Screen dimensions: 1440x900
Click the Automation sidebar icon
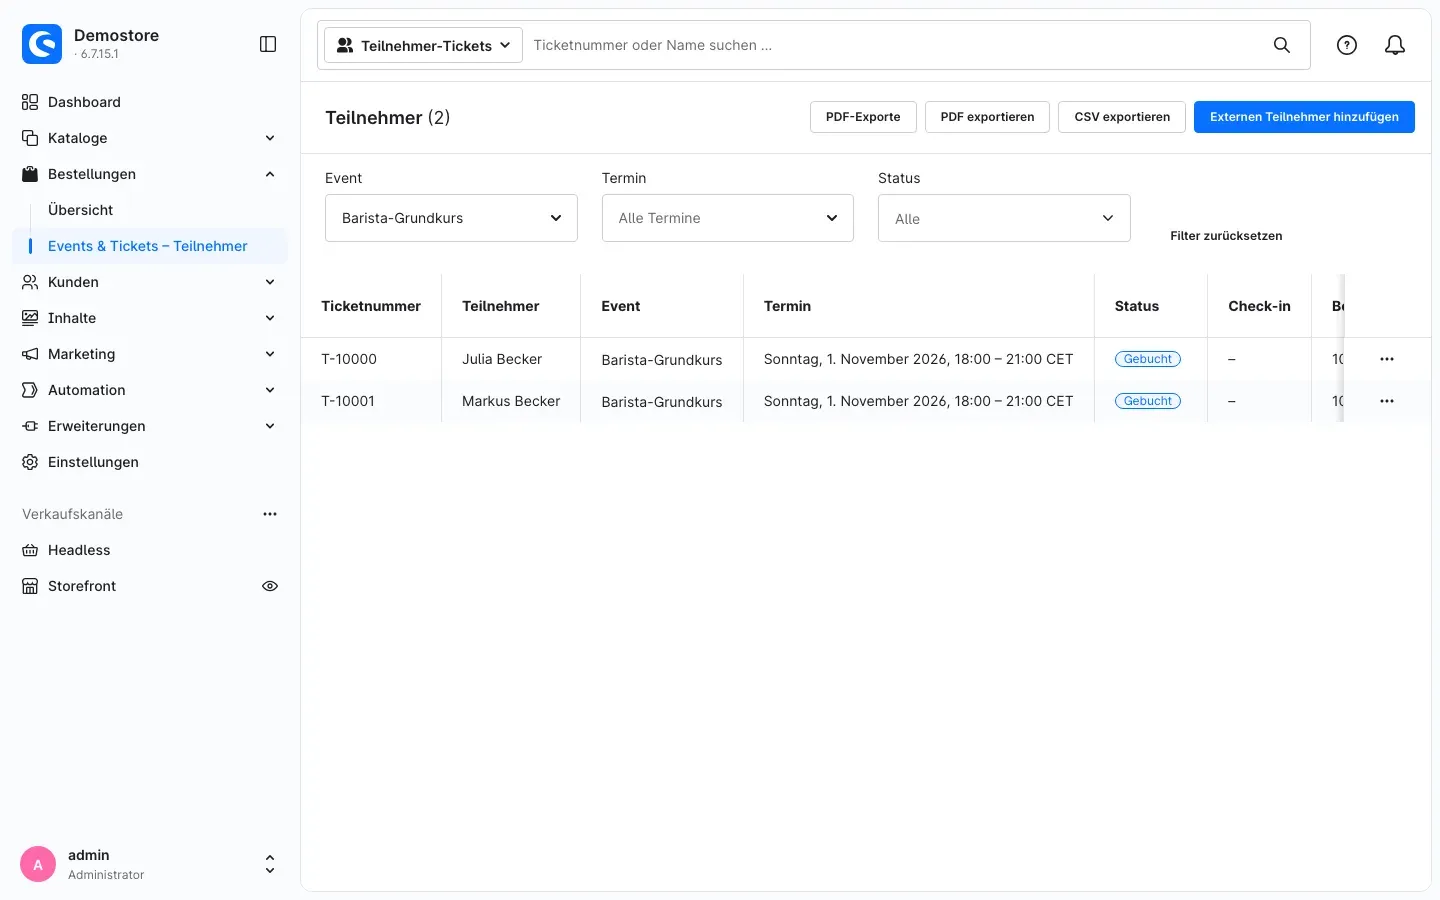30,390
